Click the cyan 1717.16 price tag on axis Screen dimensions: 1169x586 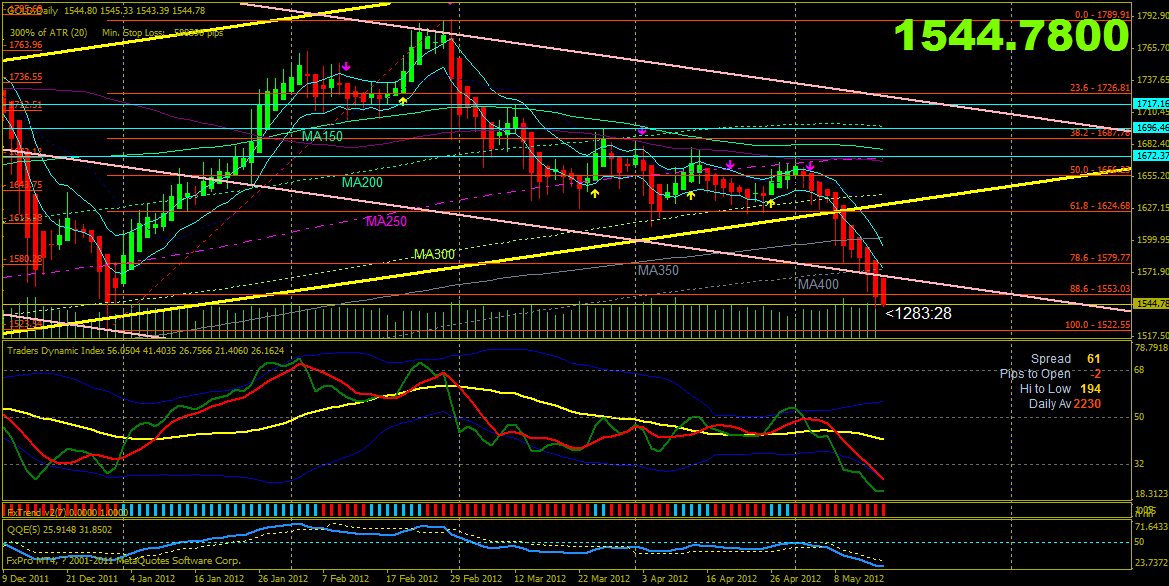coord(1151,104)
